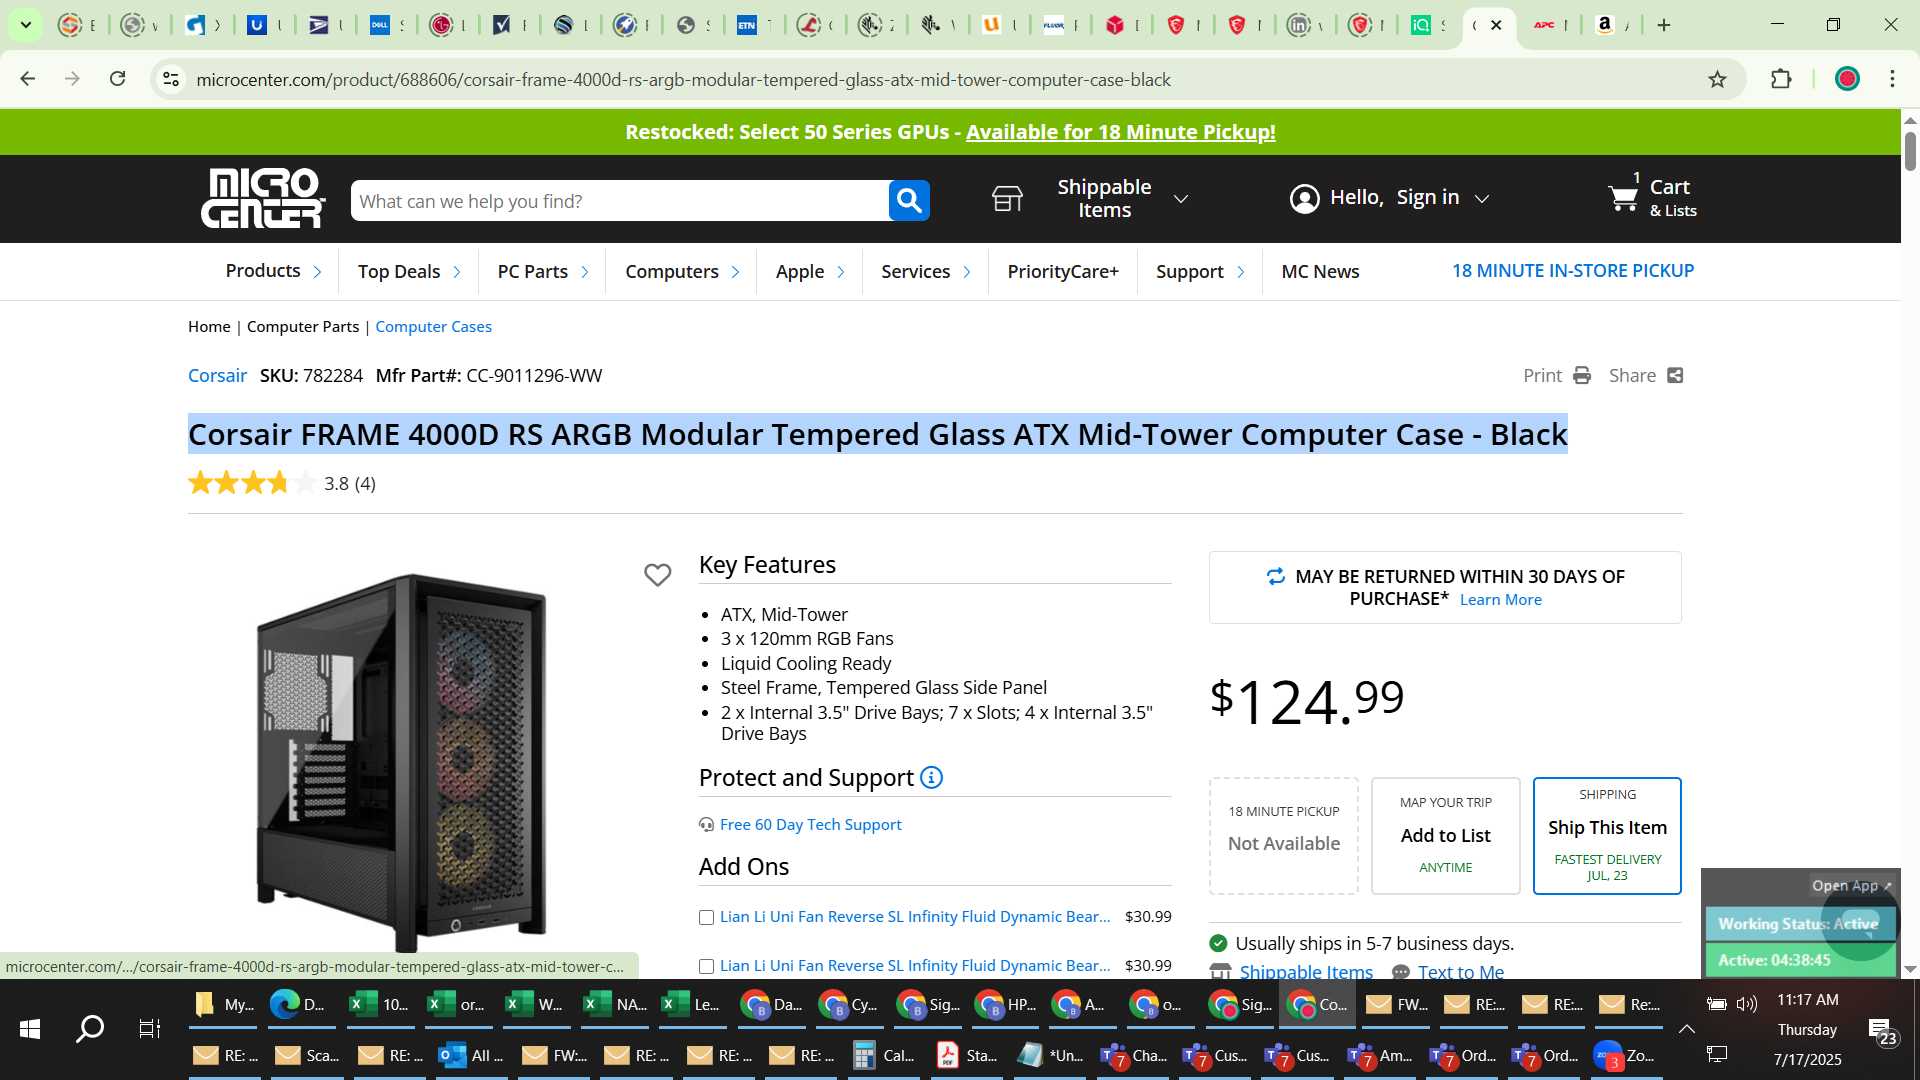The image size is (1920, 1080).
Task: Click the Print printer icon
Action: point(1582,375)
